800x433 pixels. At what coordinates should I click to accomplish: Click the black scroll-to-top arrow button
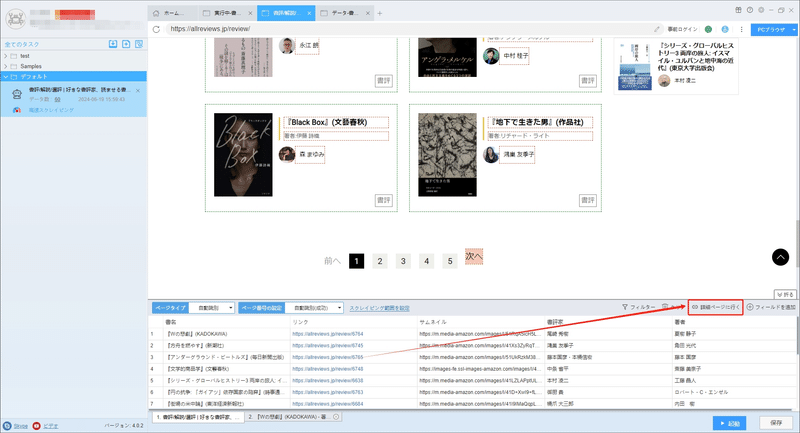(780, 257)
